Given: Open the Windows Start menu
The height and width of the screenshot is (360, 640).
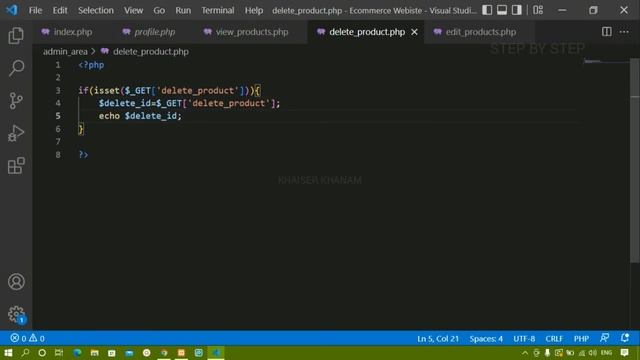Looking at the screenshot, I should [8, 353].
